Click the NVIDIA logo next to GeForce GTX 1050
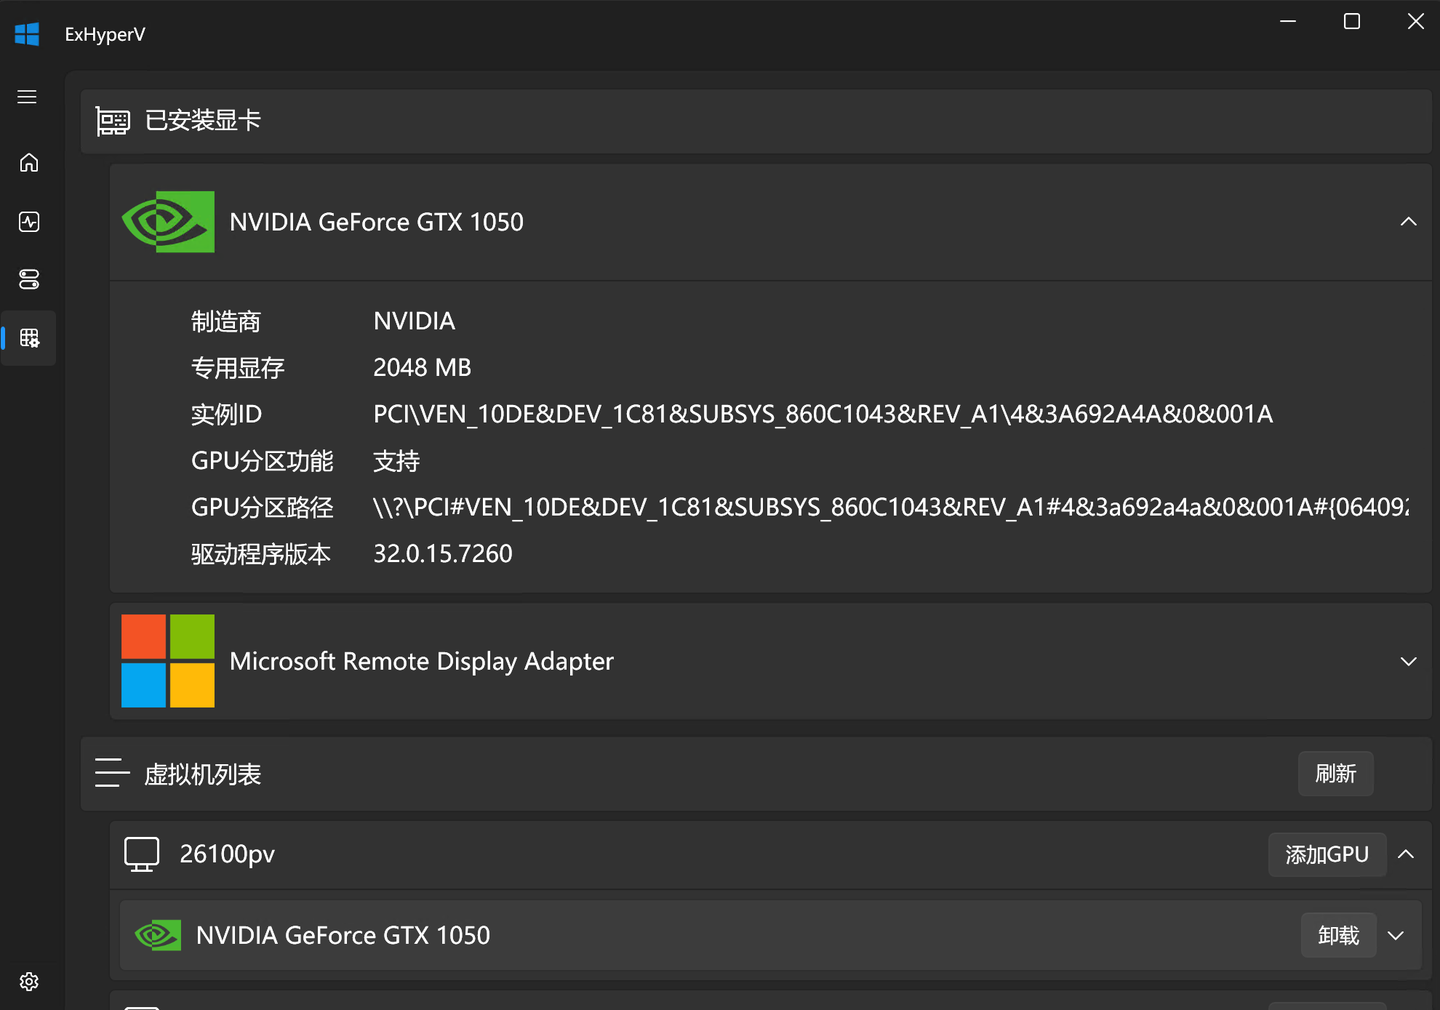 tap(167, 221)
